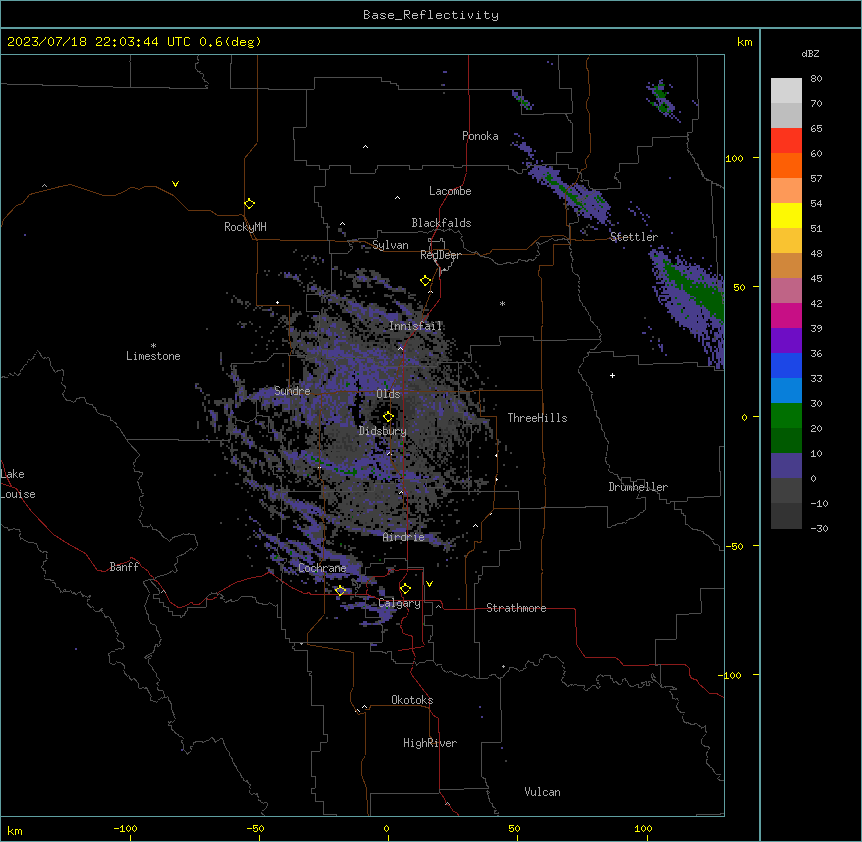The width and height of the screenshot is (862, 842).
Task: Click the -50 tick label on right axis
Action: click(x=734, y=546)
